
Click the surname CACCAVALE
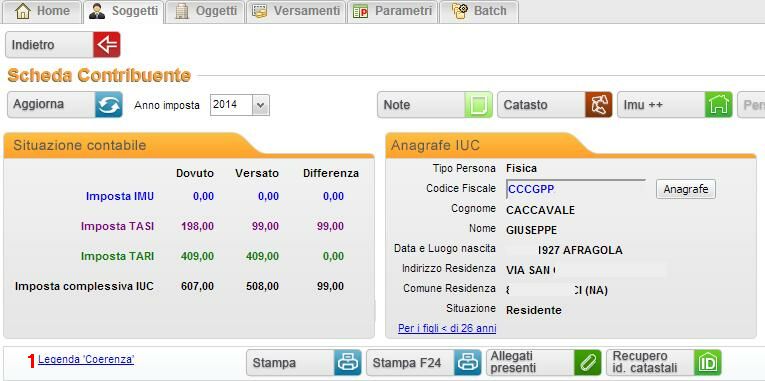point(541,210)
